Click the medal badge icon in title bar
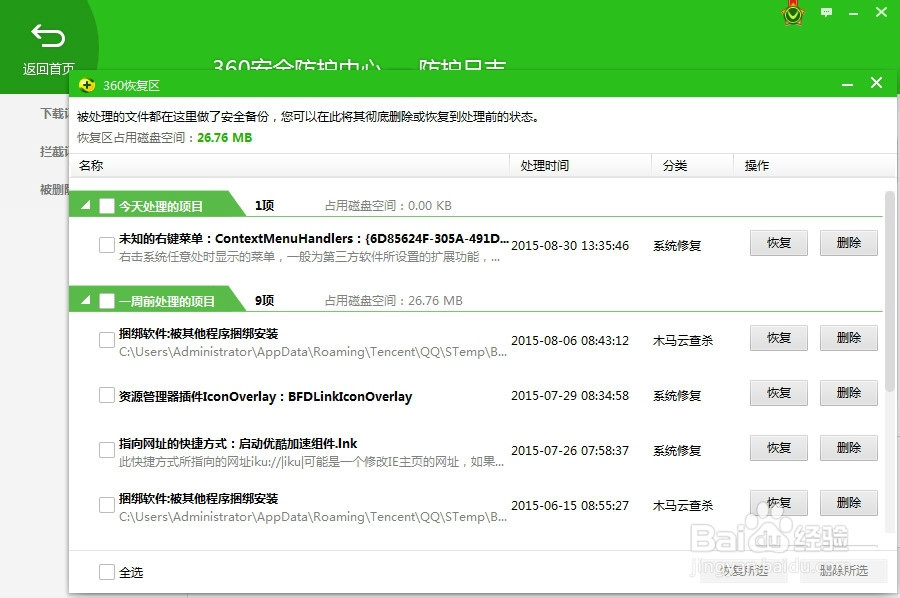Image resolution: width=900 pixels, height=598 pixels. pyautogui.click(x=793, y=13)
